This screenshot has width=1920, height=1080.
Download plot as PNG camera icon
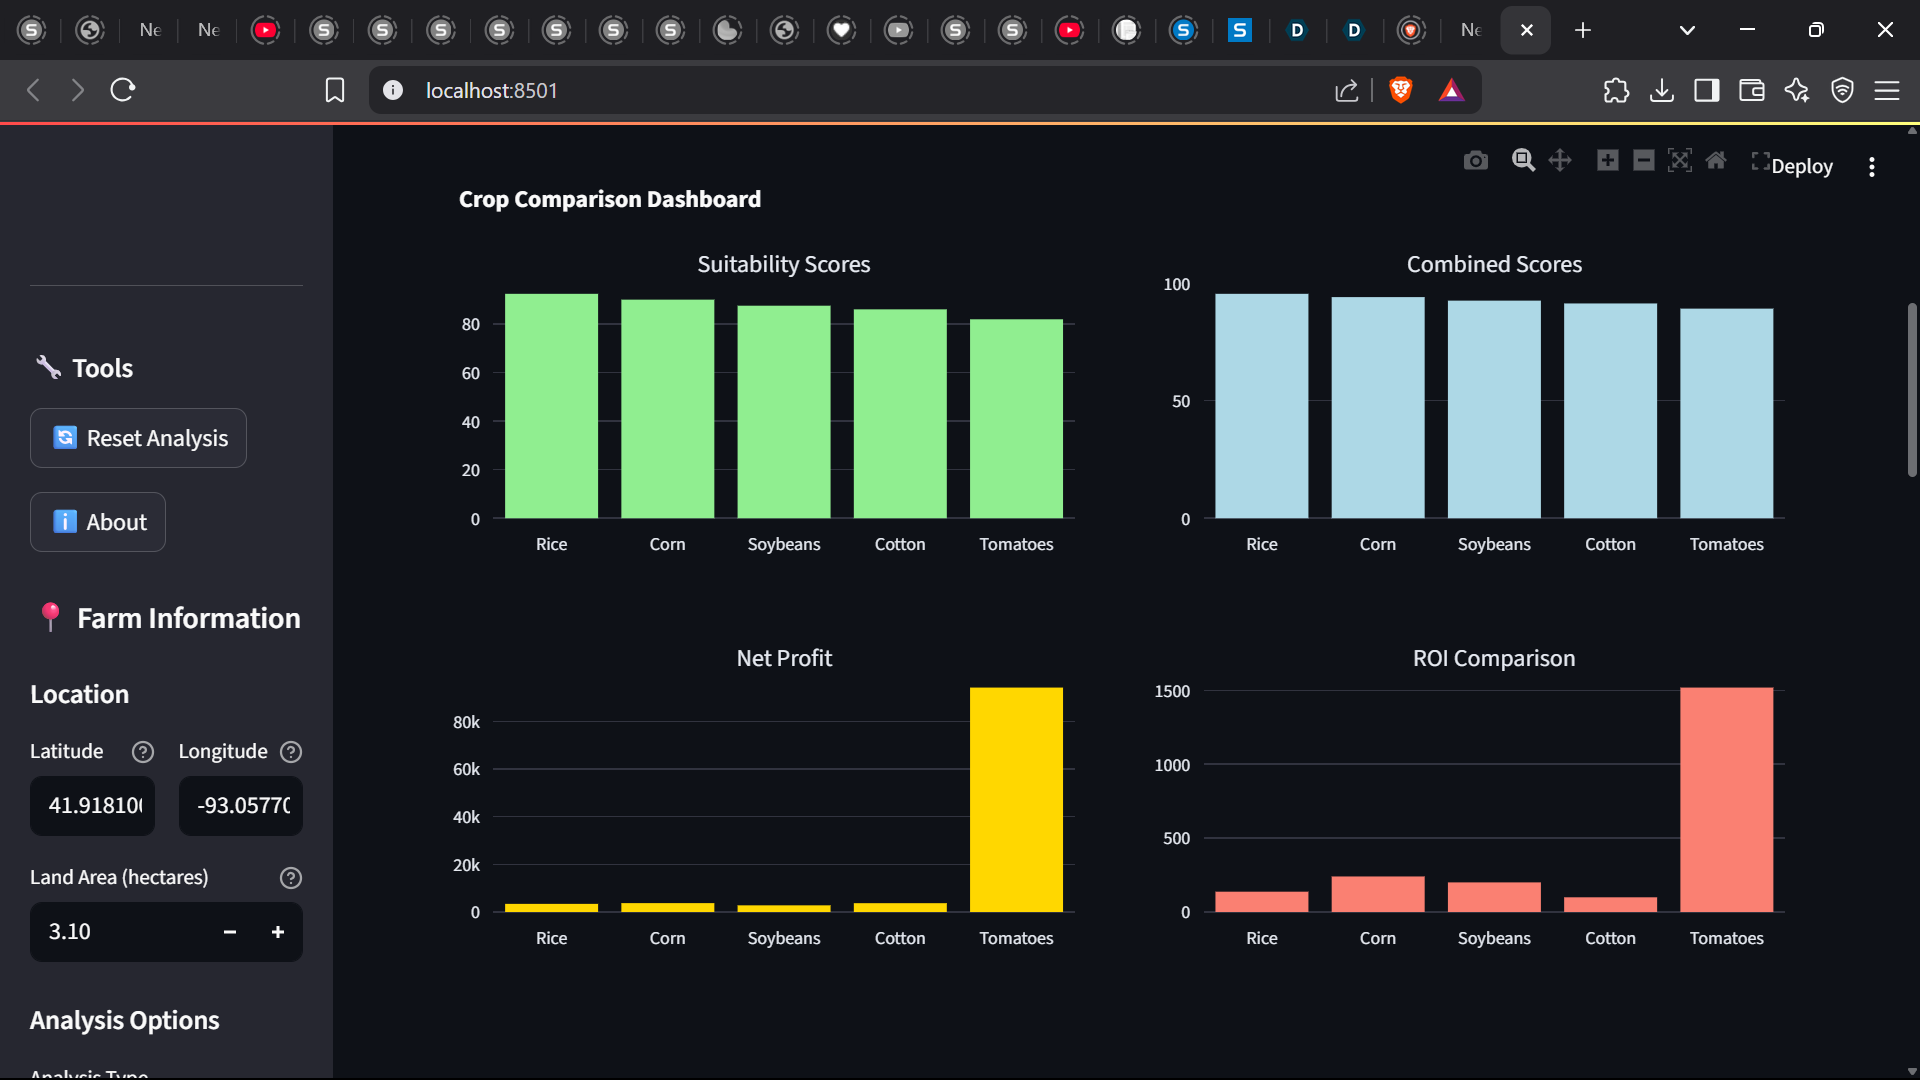(x=1475, y=161)
